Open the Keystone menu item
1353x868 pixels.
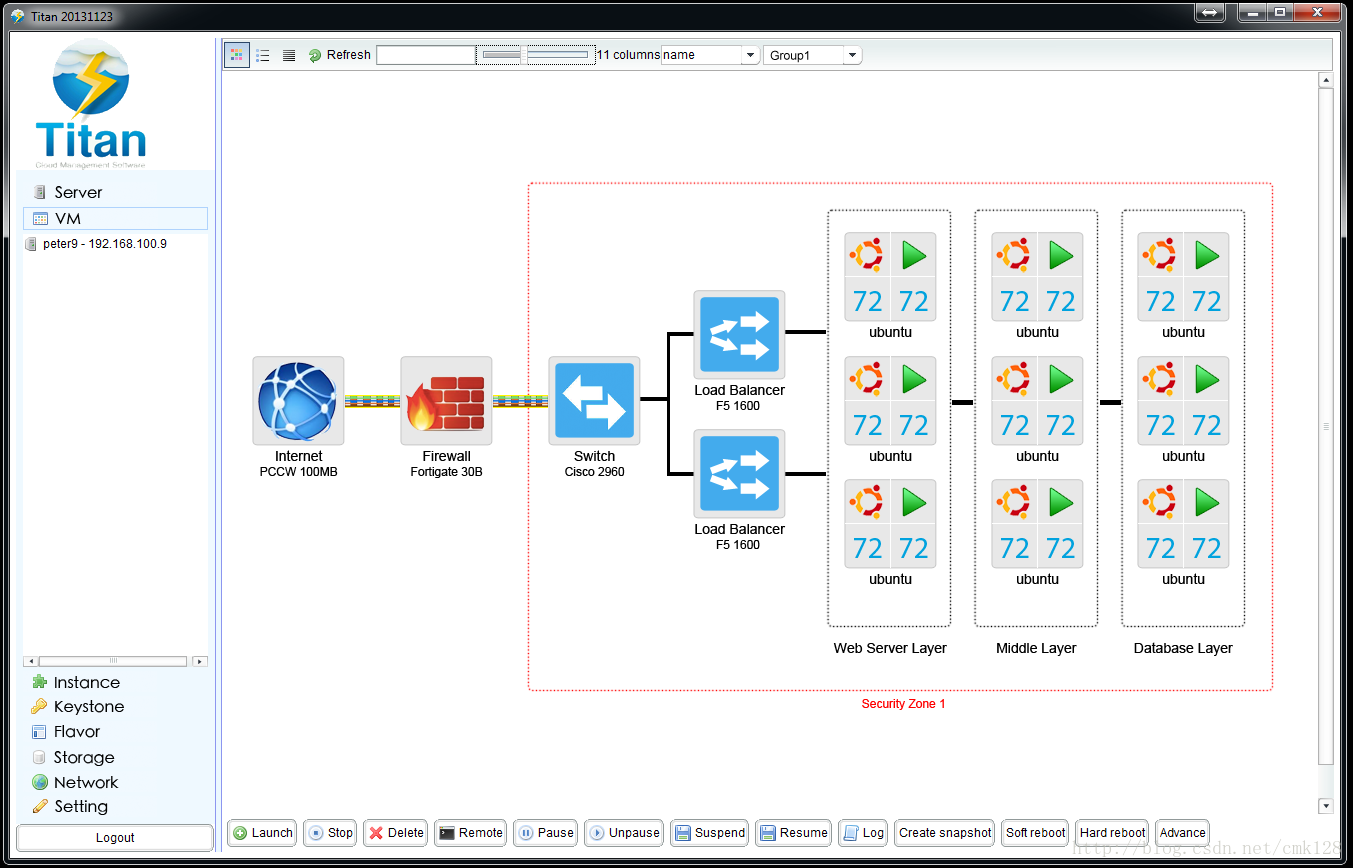coord(78,706)
